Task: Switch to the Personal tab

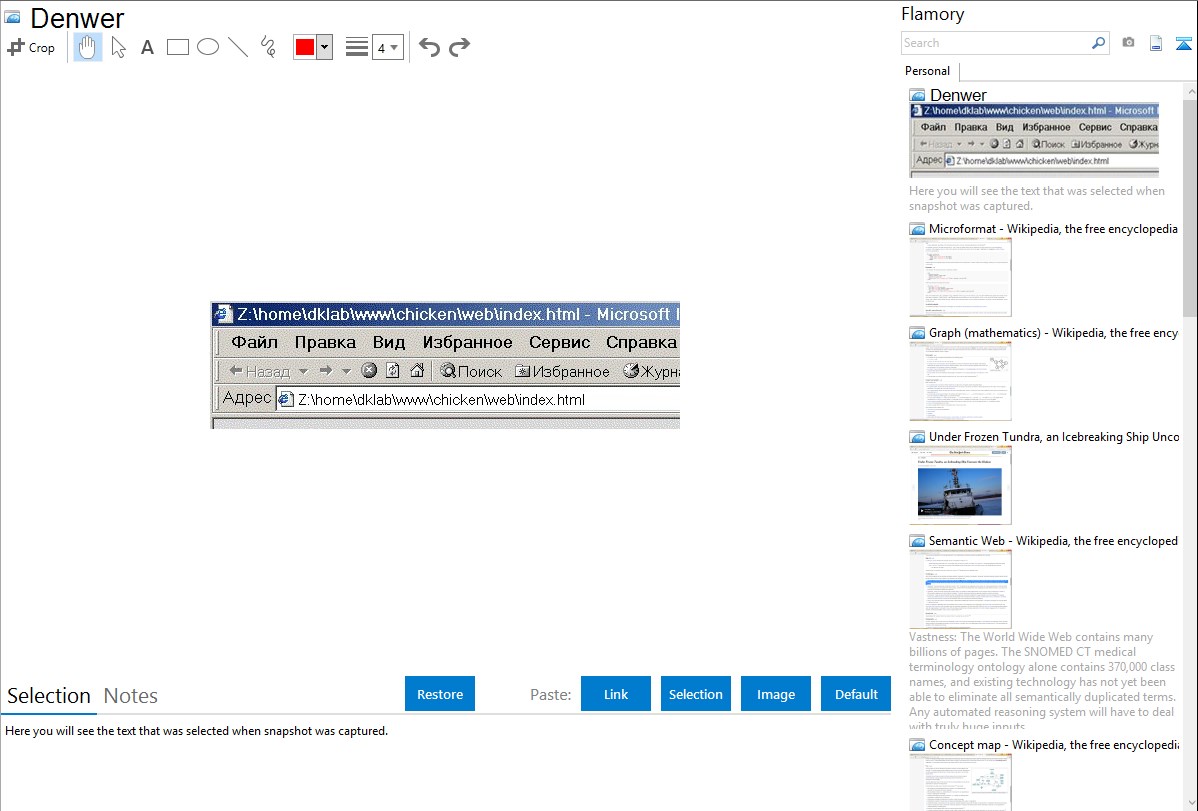Action: click(928, 71)
